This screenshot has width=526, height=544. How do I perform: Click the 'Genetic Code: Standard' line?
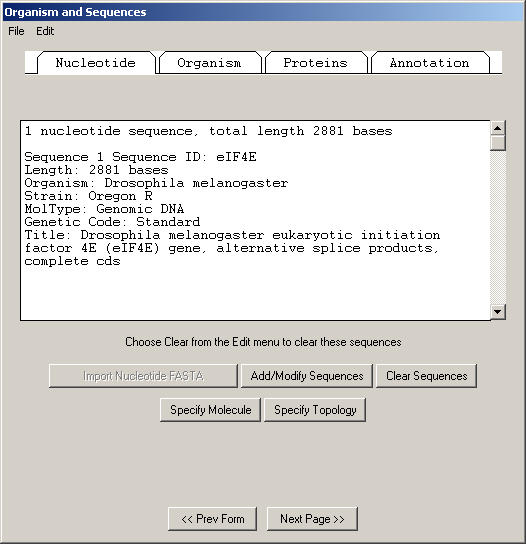click(112, 222)
